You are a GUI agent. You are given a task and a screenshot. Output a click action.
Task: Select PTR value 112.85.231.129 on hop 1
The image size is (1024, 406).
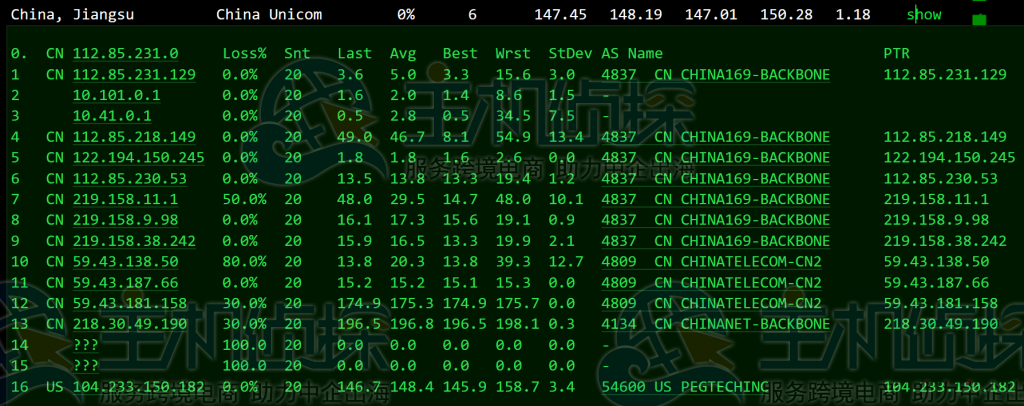pos(945,74)
